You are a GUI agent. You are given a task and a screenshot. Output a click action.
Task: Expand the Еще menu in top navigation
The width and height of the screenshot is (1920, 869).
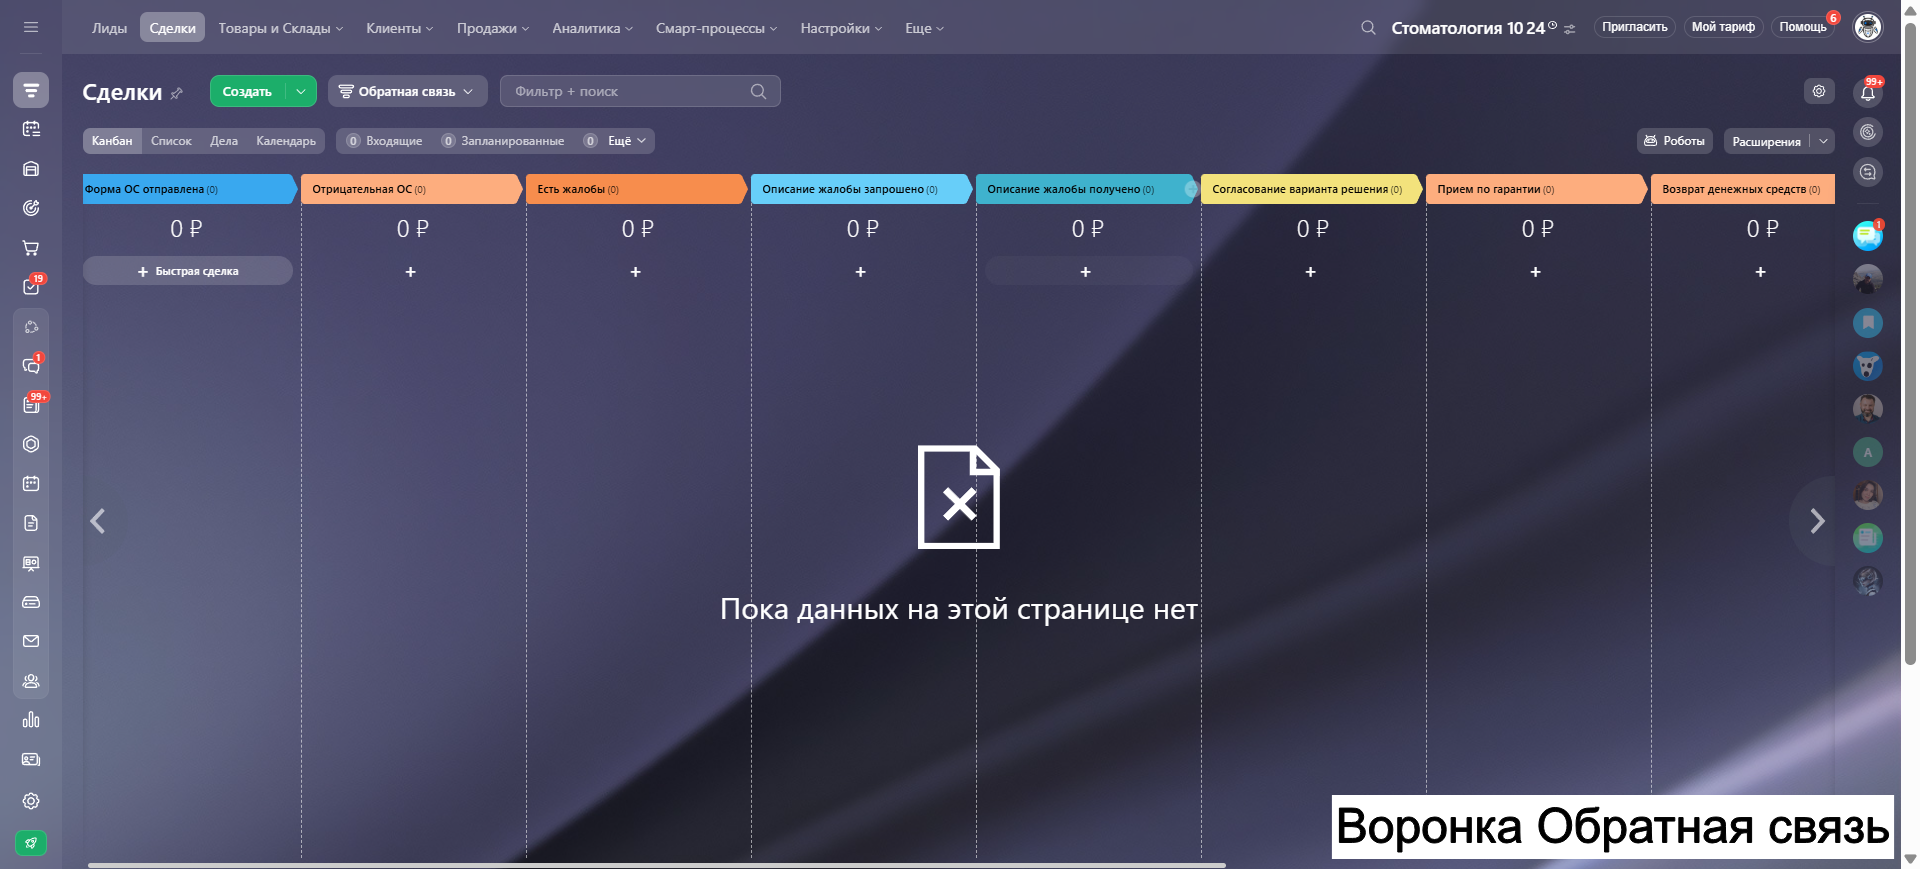(x=925, y=28)
